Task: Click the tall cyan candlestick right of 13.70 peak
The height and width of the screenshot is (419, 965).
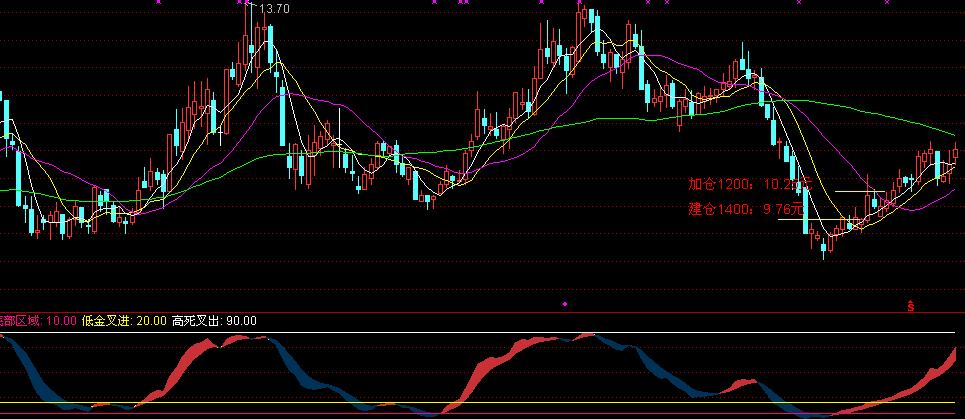Action: point(284,115)
